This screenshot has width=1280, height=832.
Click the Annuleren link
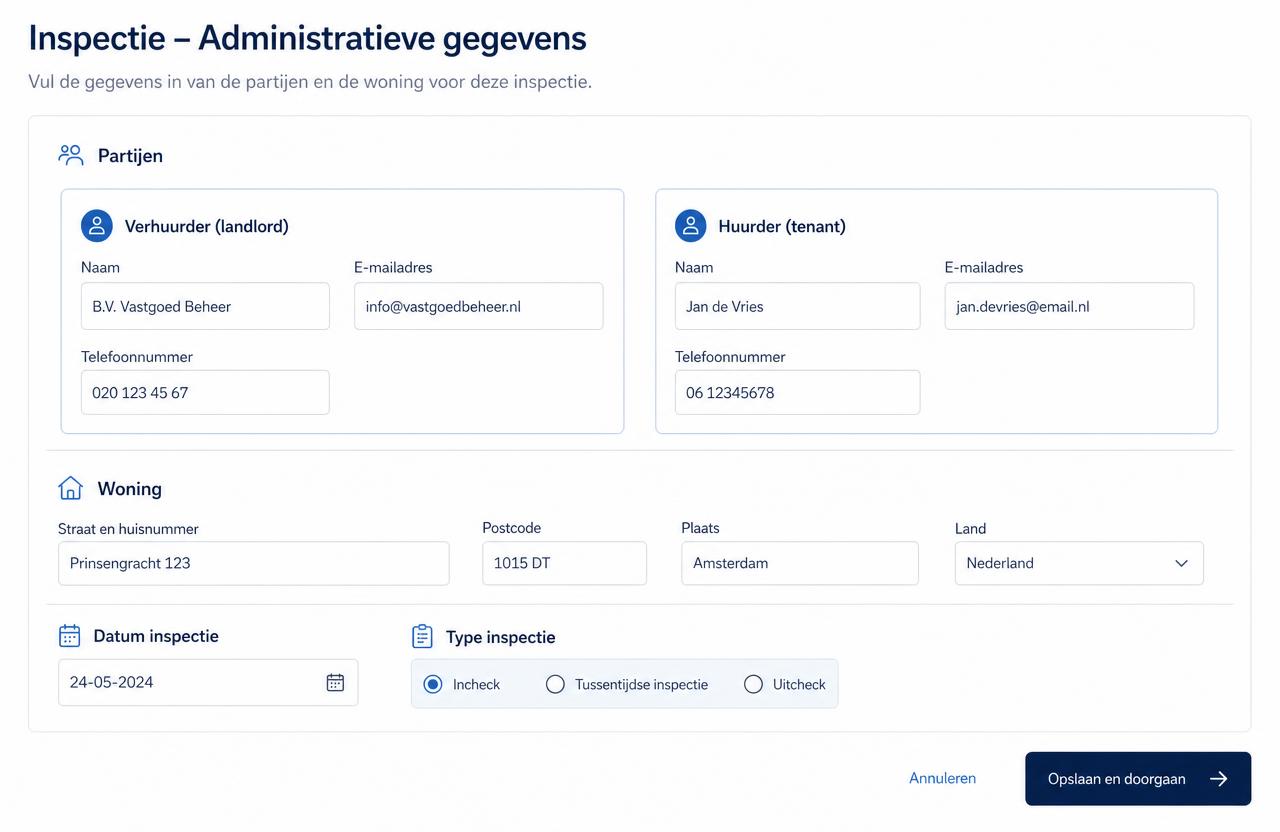[x=942, y=778]
